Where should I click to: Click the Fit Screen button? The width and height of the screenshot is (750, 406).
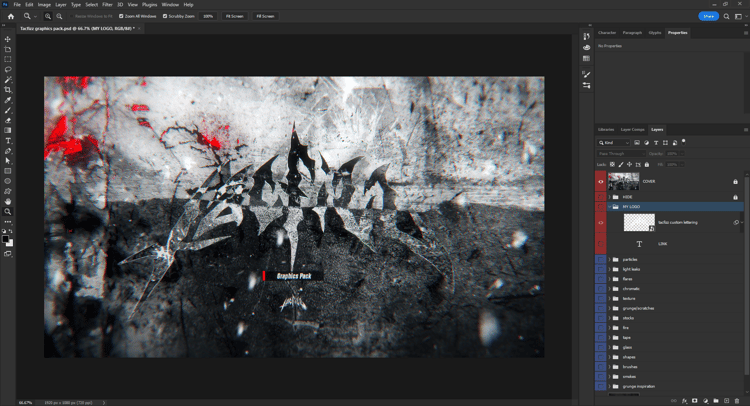point(234,16)
